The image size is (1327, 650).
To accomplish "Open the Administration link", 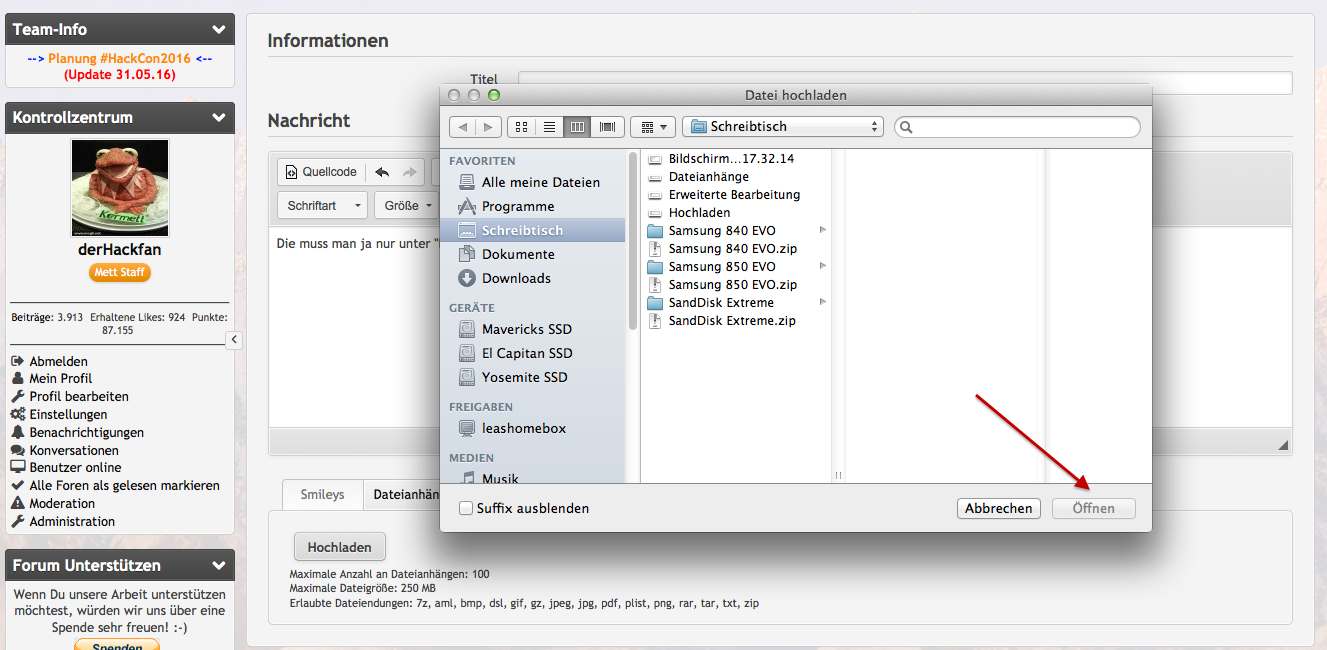I will tap(72, 521).
